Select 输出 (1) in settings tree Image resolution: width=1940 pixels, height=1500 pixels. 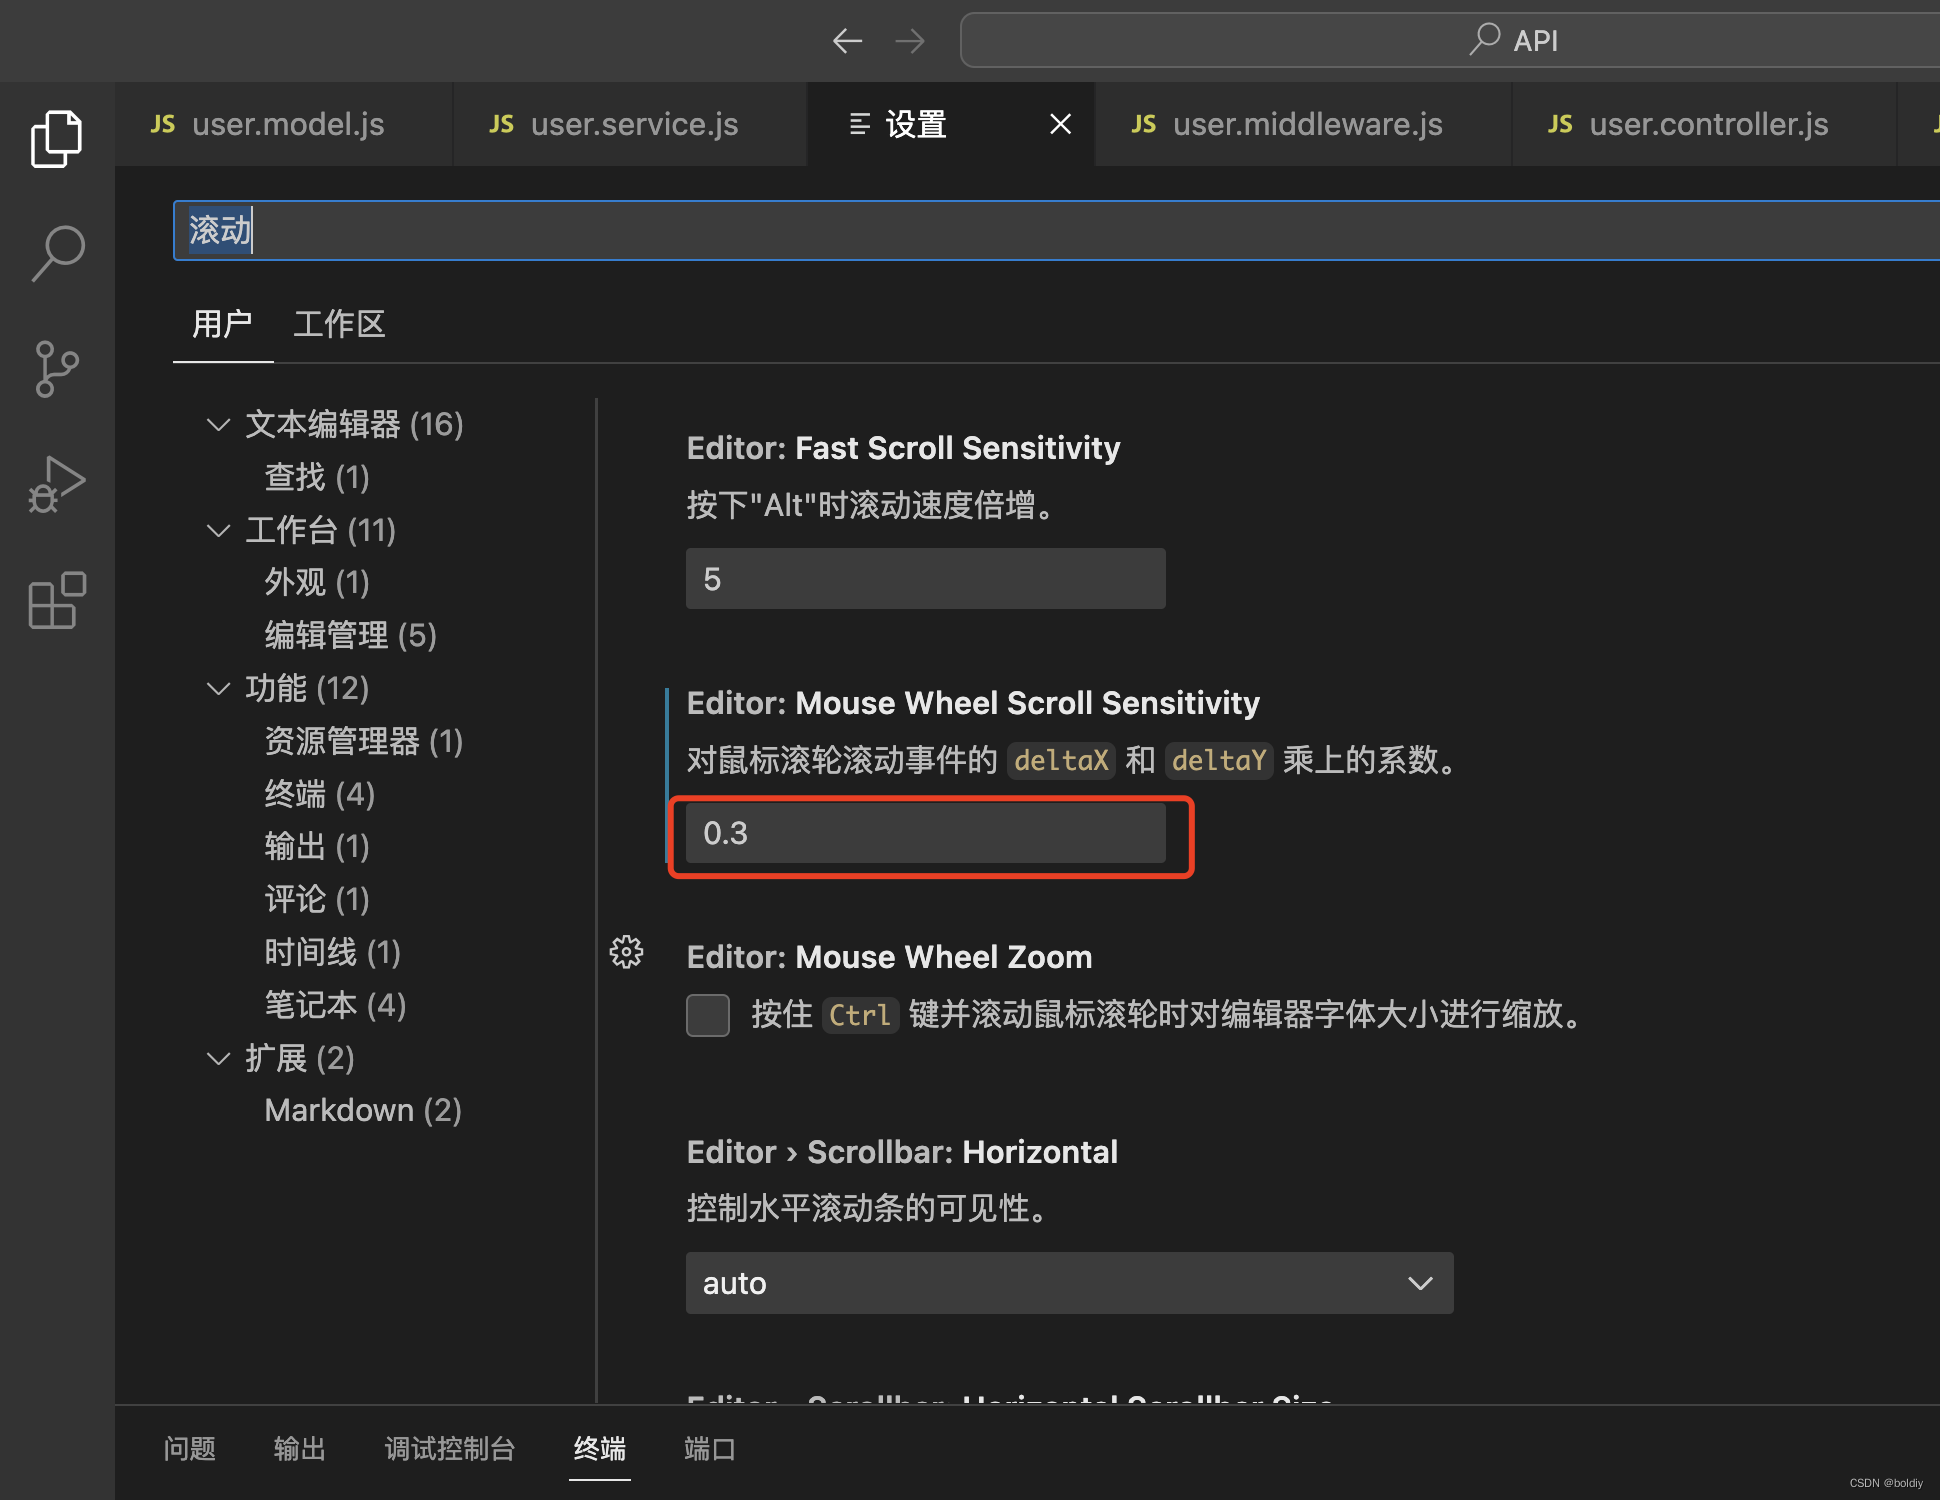pos(317,847)
